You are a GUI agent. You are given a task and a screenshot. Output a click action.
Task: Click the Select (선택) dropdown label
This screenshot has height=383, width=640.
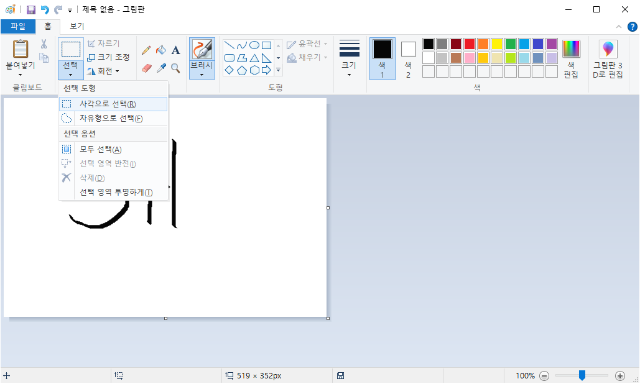[x=71, y=69]
